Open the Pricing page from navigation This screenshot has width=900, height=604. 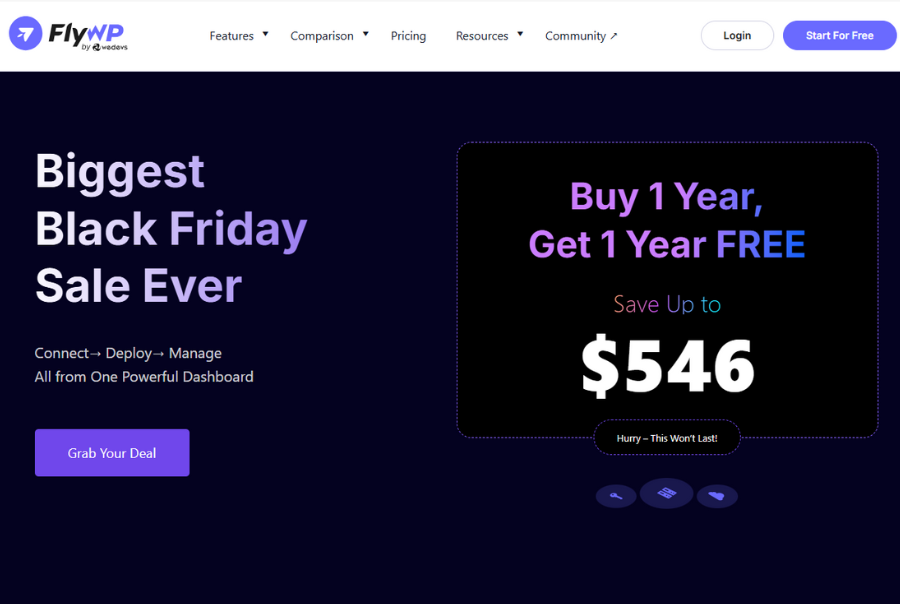point(408,36)
